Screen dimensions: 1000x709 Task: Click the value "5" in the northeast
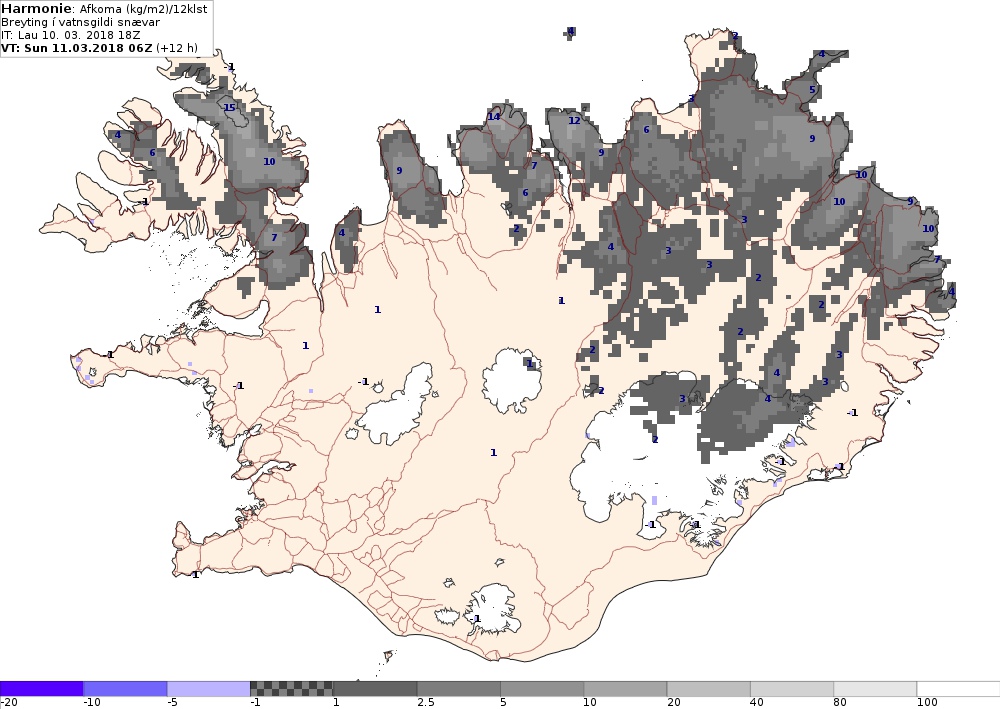click(x=812, y=89)
